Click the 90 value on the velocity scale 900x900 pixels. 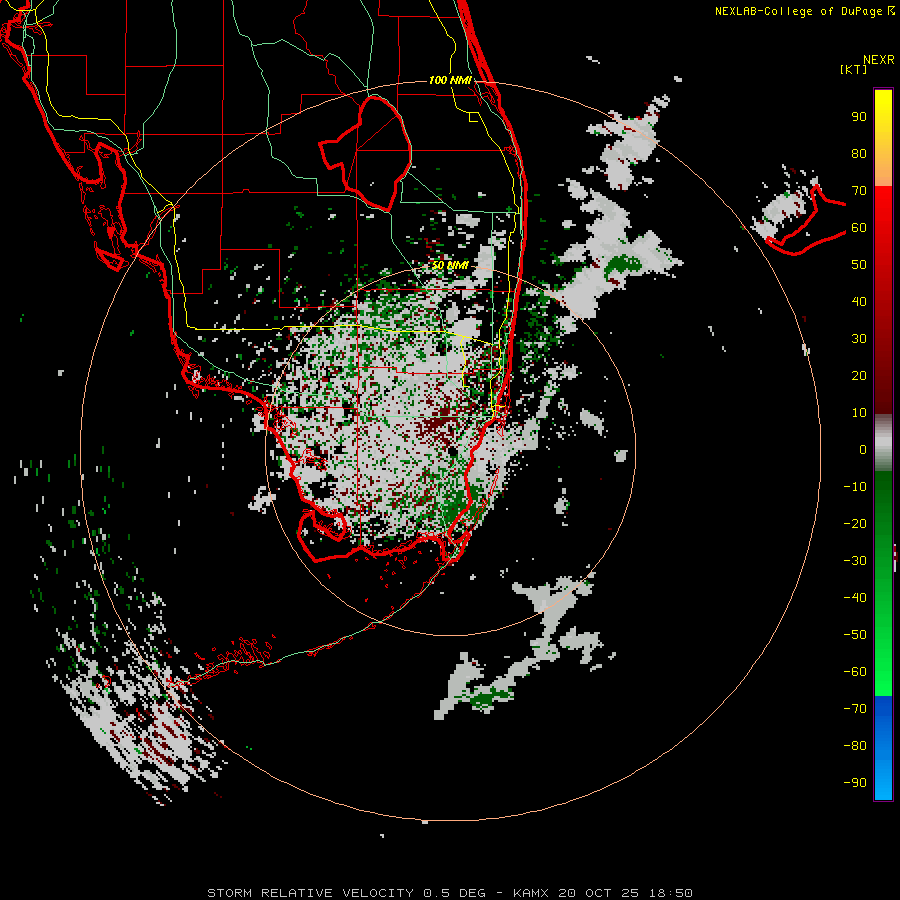pos(859,117)
